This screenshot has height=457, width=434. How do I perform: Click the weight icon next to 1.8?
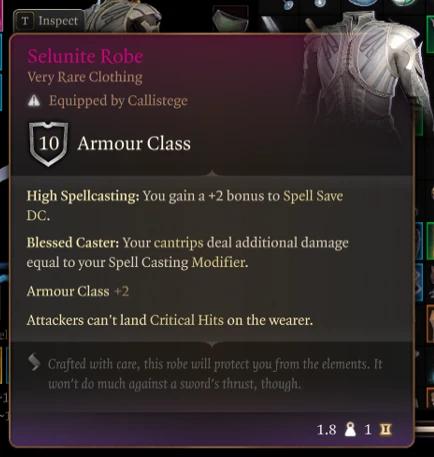pyautogui.click(x=350, y=429)
